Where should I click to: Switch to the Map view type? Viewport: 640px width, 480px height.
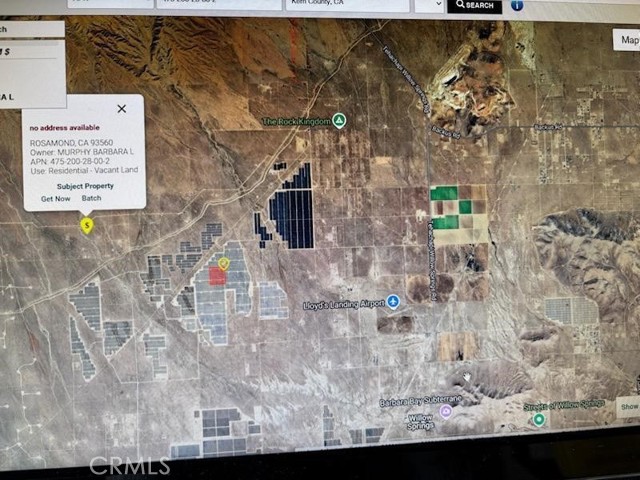click(627, 40)
